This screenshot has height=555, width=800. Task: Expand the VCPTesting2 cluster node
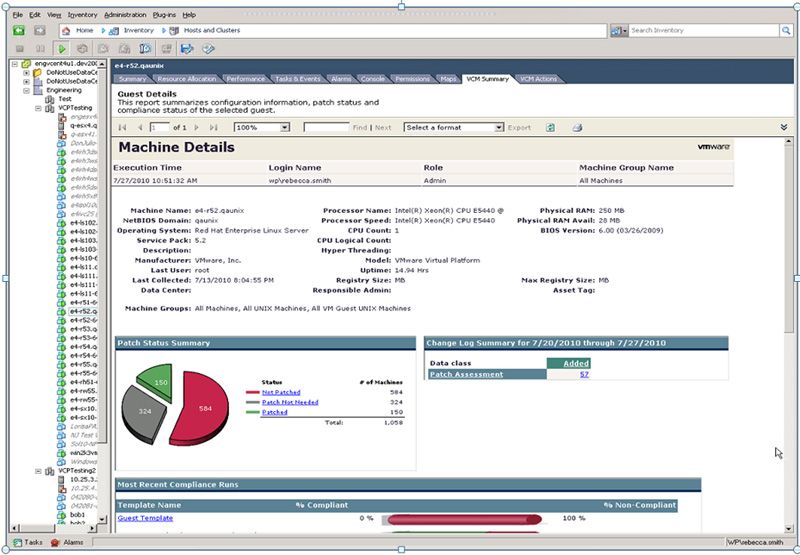[x=38, y=470]
